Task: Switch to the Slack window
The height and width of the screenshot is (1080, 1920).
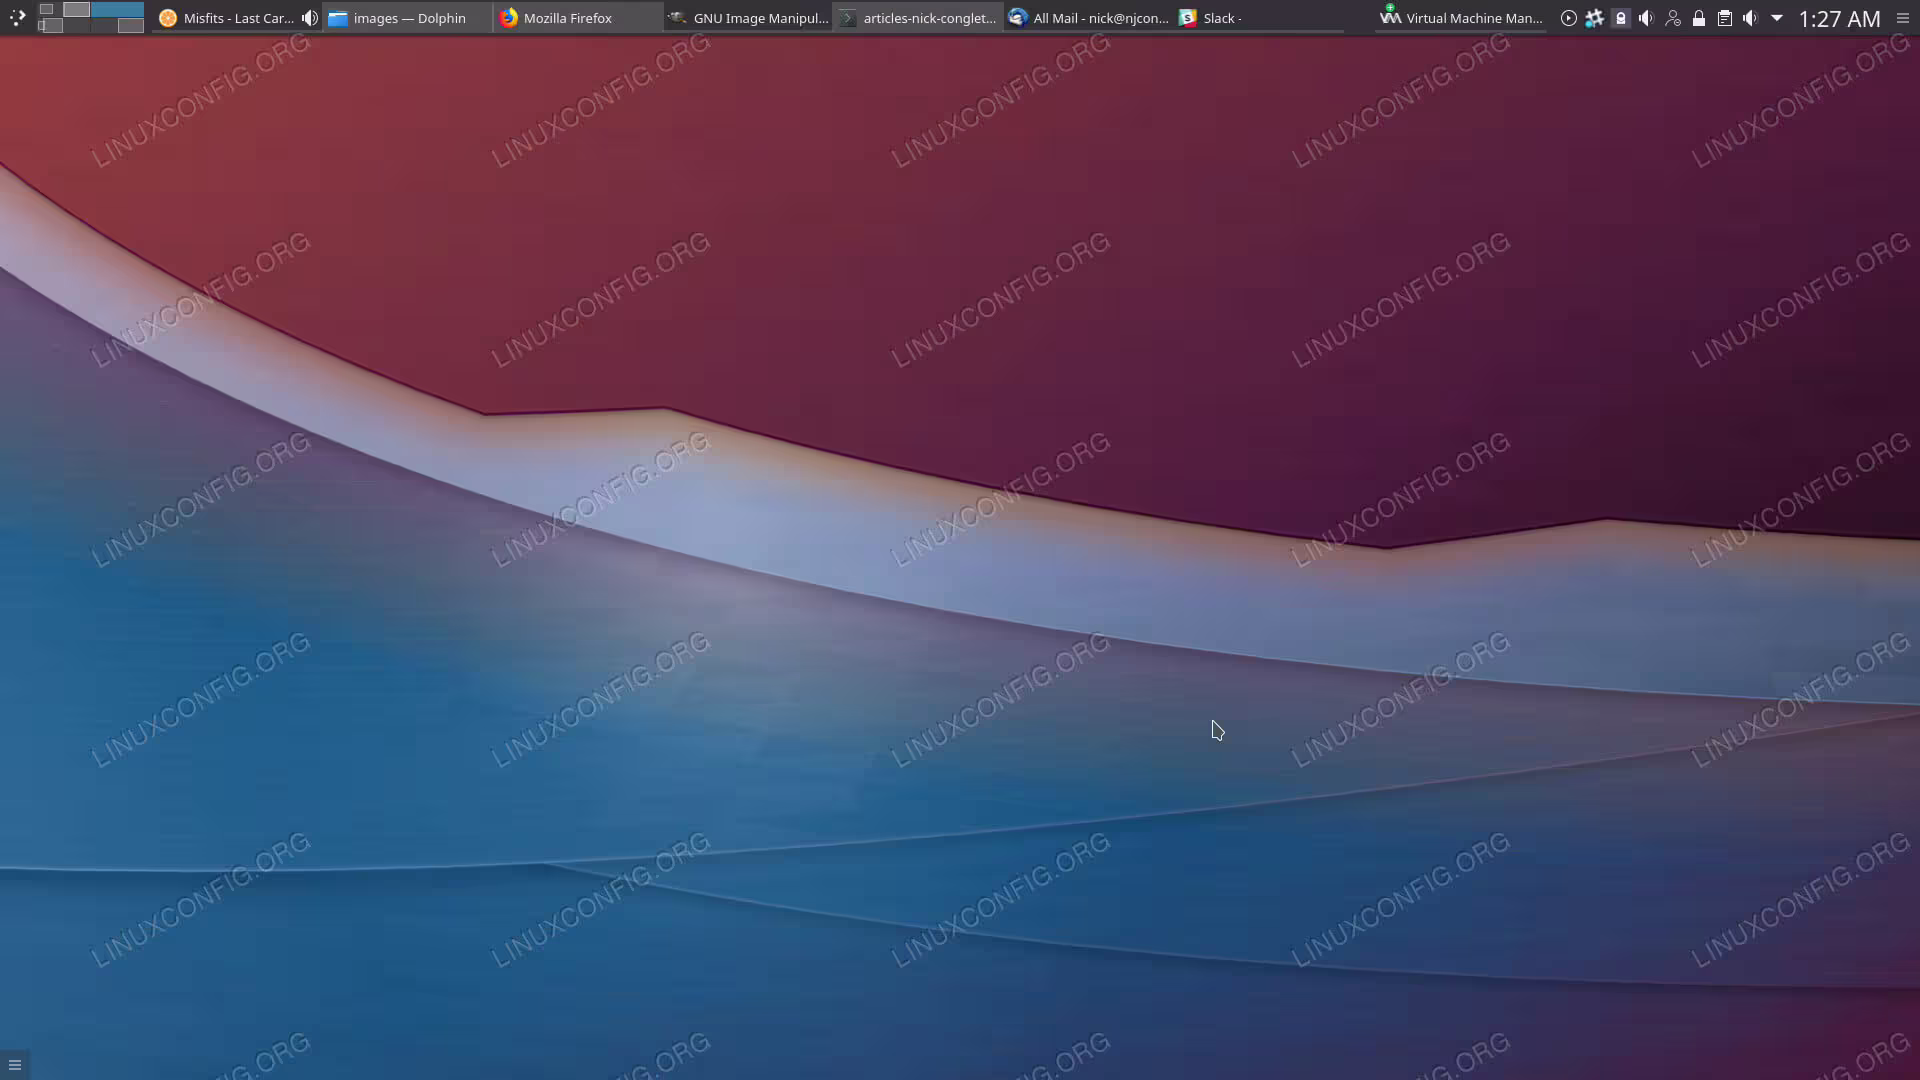Action: 1259,18
